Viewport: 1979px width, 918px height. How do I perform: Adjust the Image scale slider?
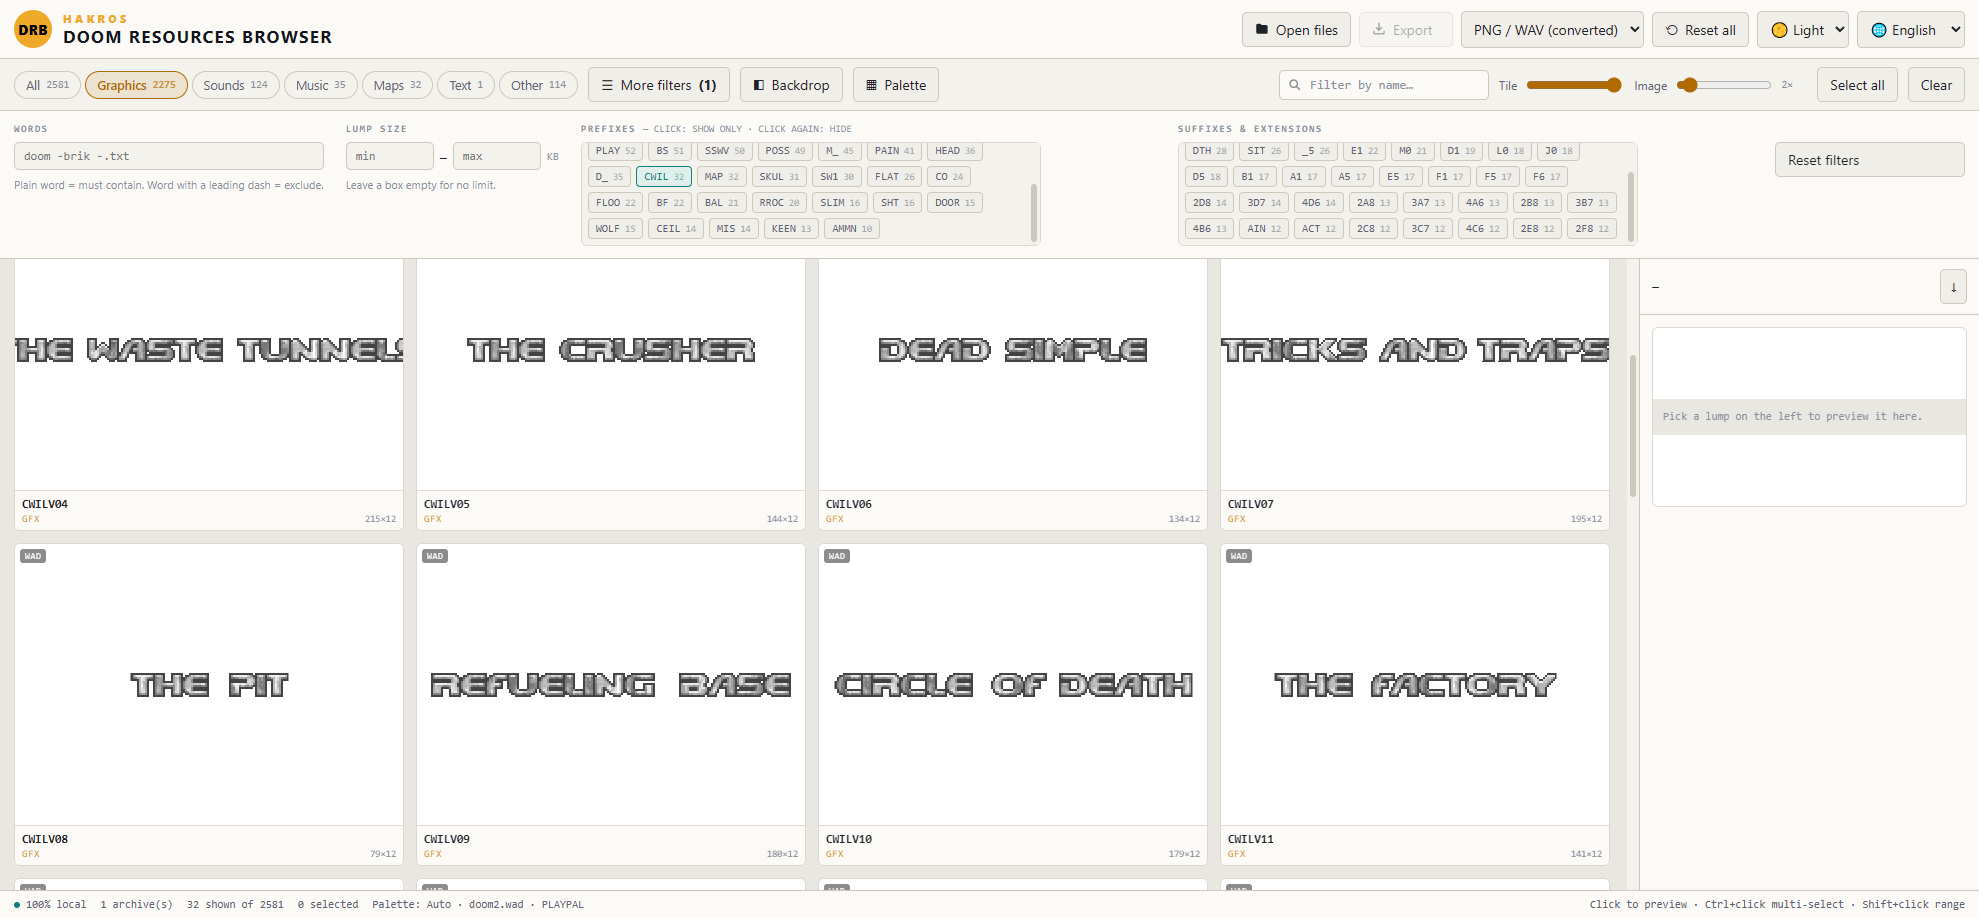1723,85
